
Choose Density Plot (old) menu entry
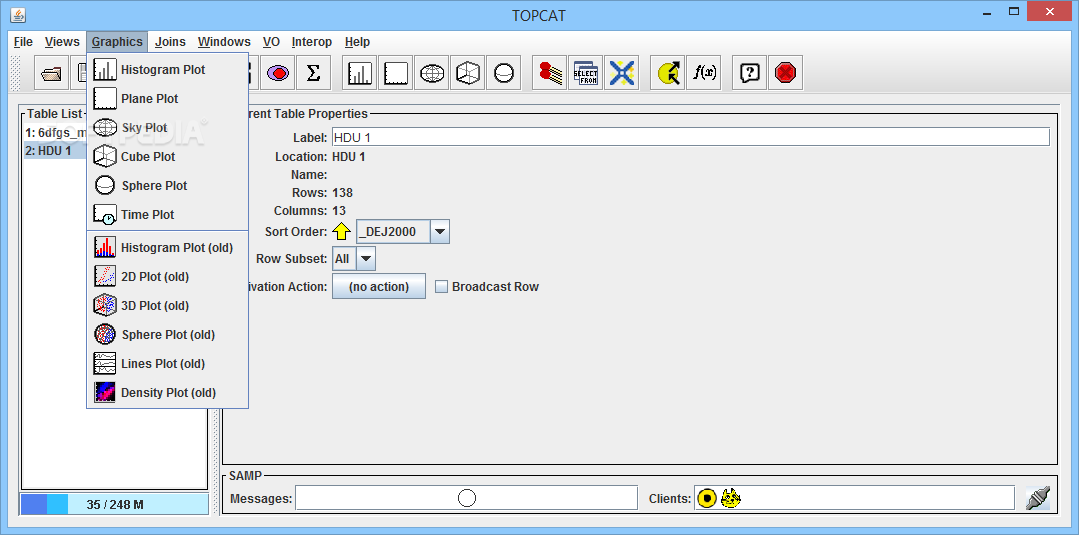pyautogui.click(x=167, y=392)
